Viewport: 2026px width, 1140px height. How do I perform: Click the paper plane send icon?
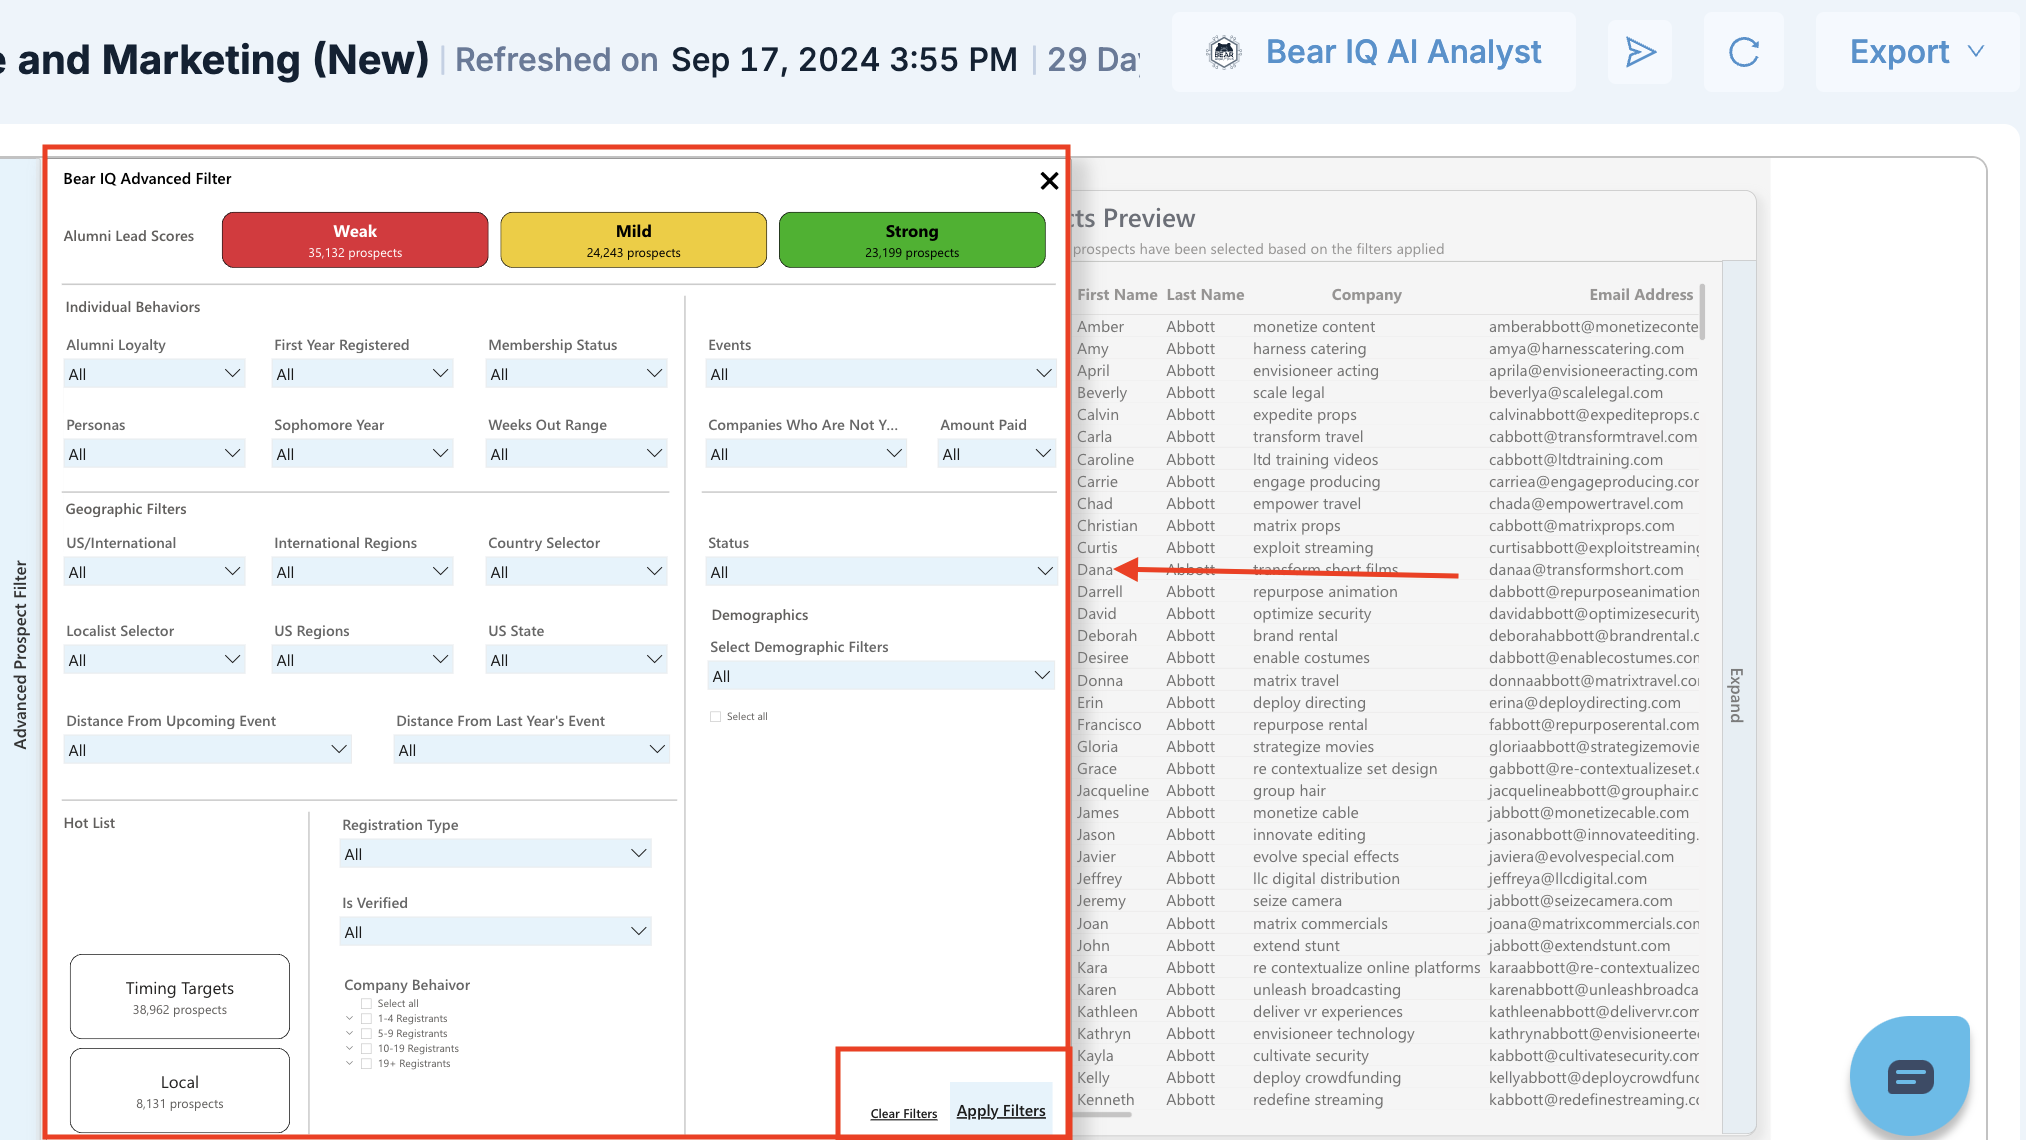[x=1640, y=52]
